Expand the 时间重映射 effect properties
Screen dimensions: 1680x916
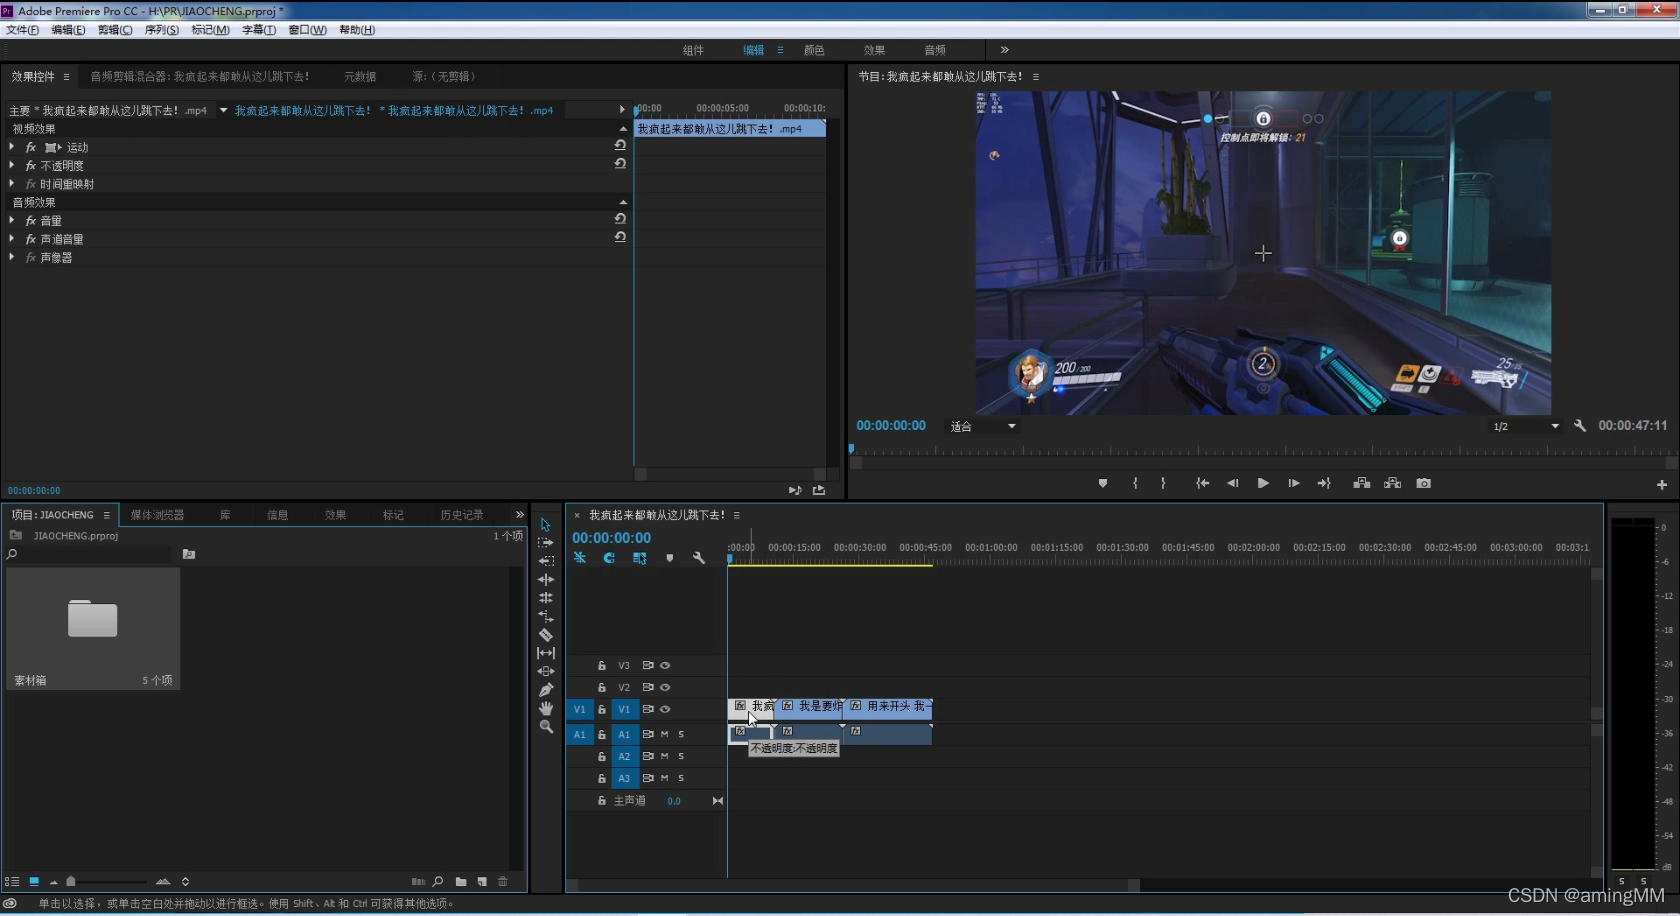pyautogui.click(x=12, y=183)
